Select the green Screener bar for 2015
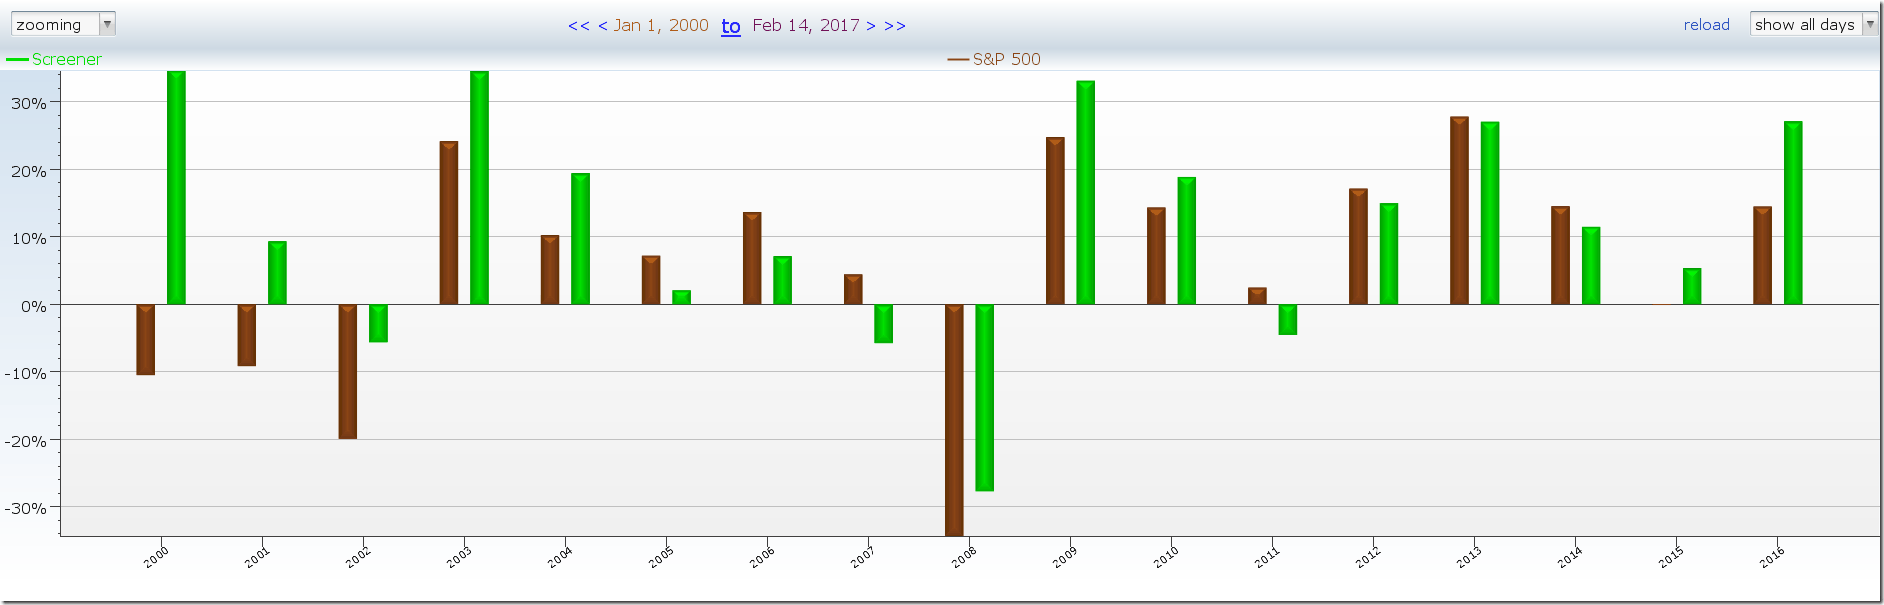 pyautogui.click(x=1692, y=286)
